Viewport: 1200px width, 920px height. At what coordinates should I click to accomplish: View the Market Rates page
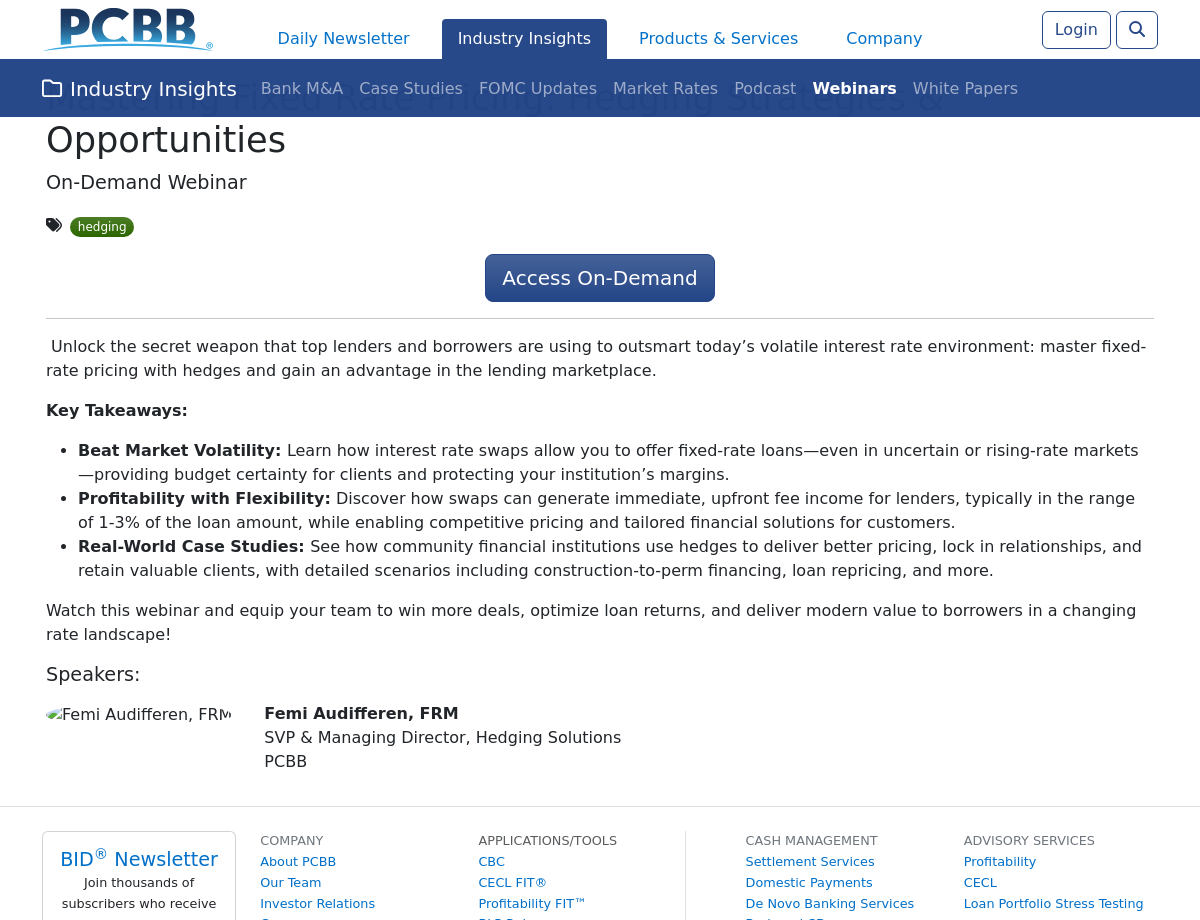click(x=665, y=89)
